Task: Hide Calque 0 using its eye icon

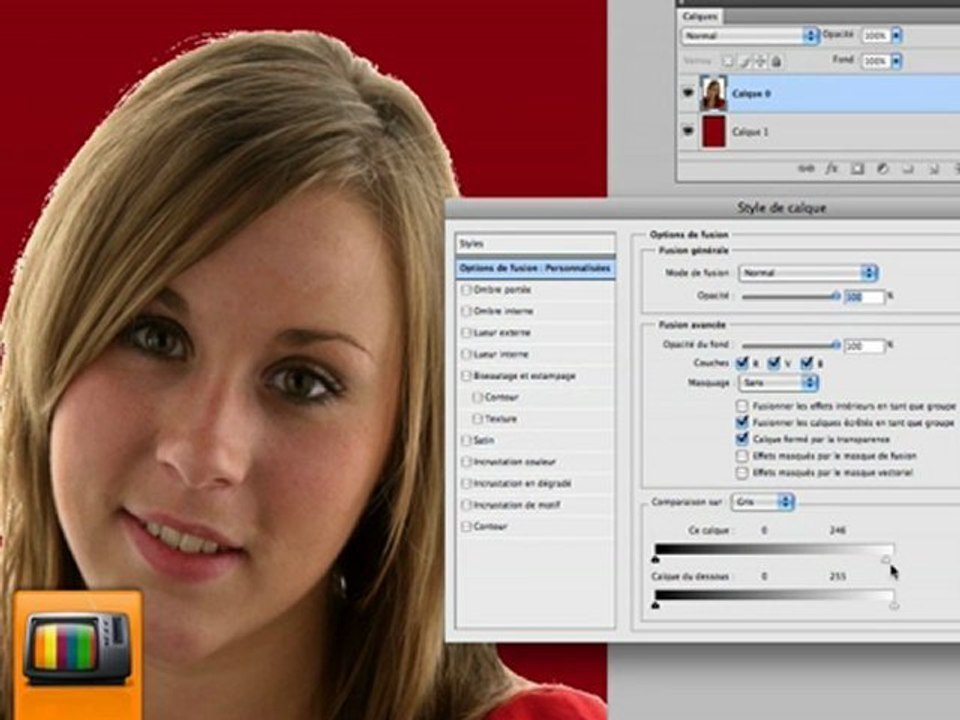Action: pos(688,93)
